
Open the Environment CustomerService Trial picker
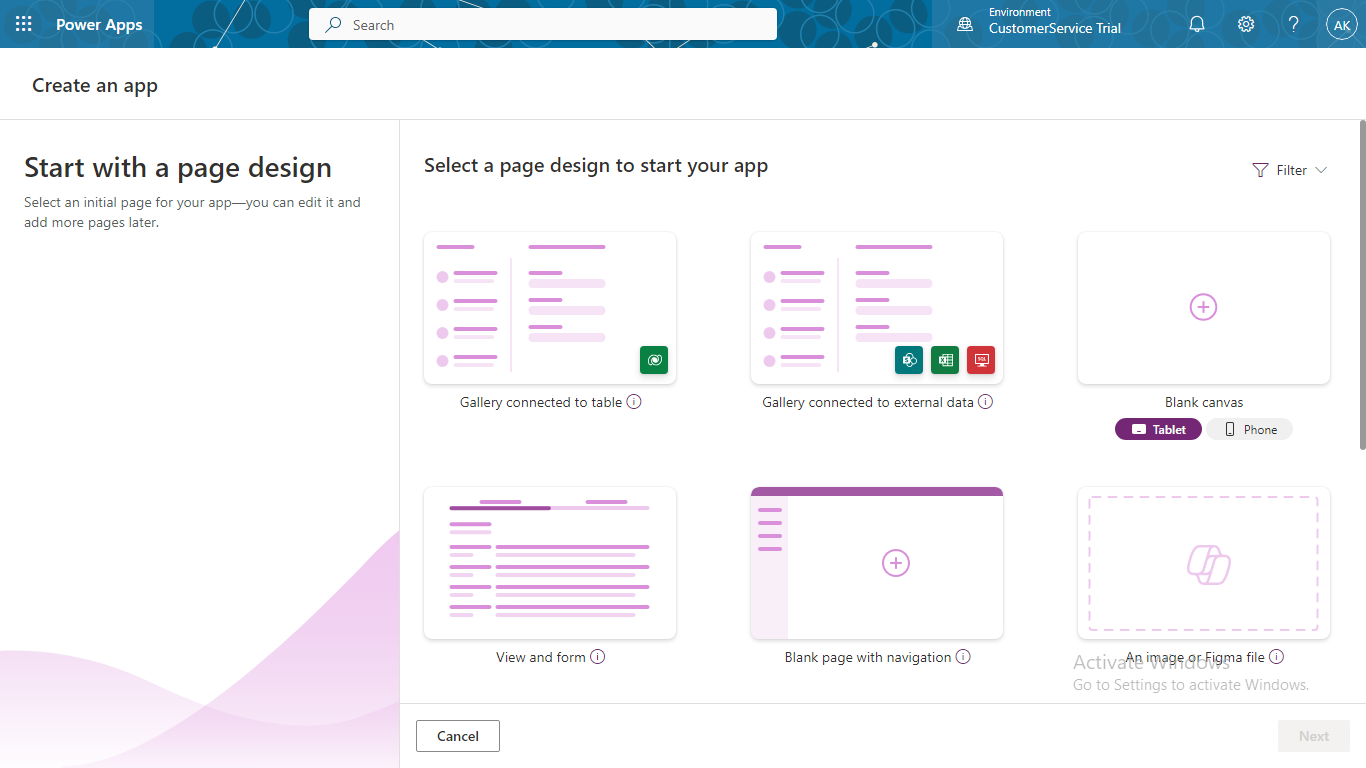(x=1040, y=24)
